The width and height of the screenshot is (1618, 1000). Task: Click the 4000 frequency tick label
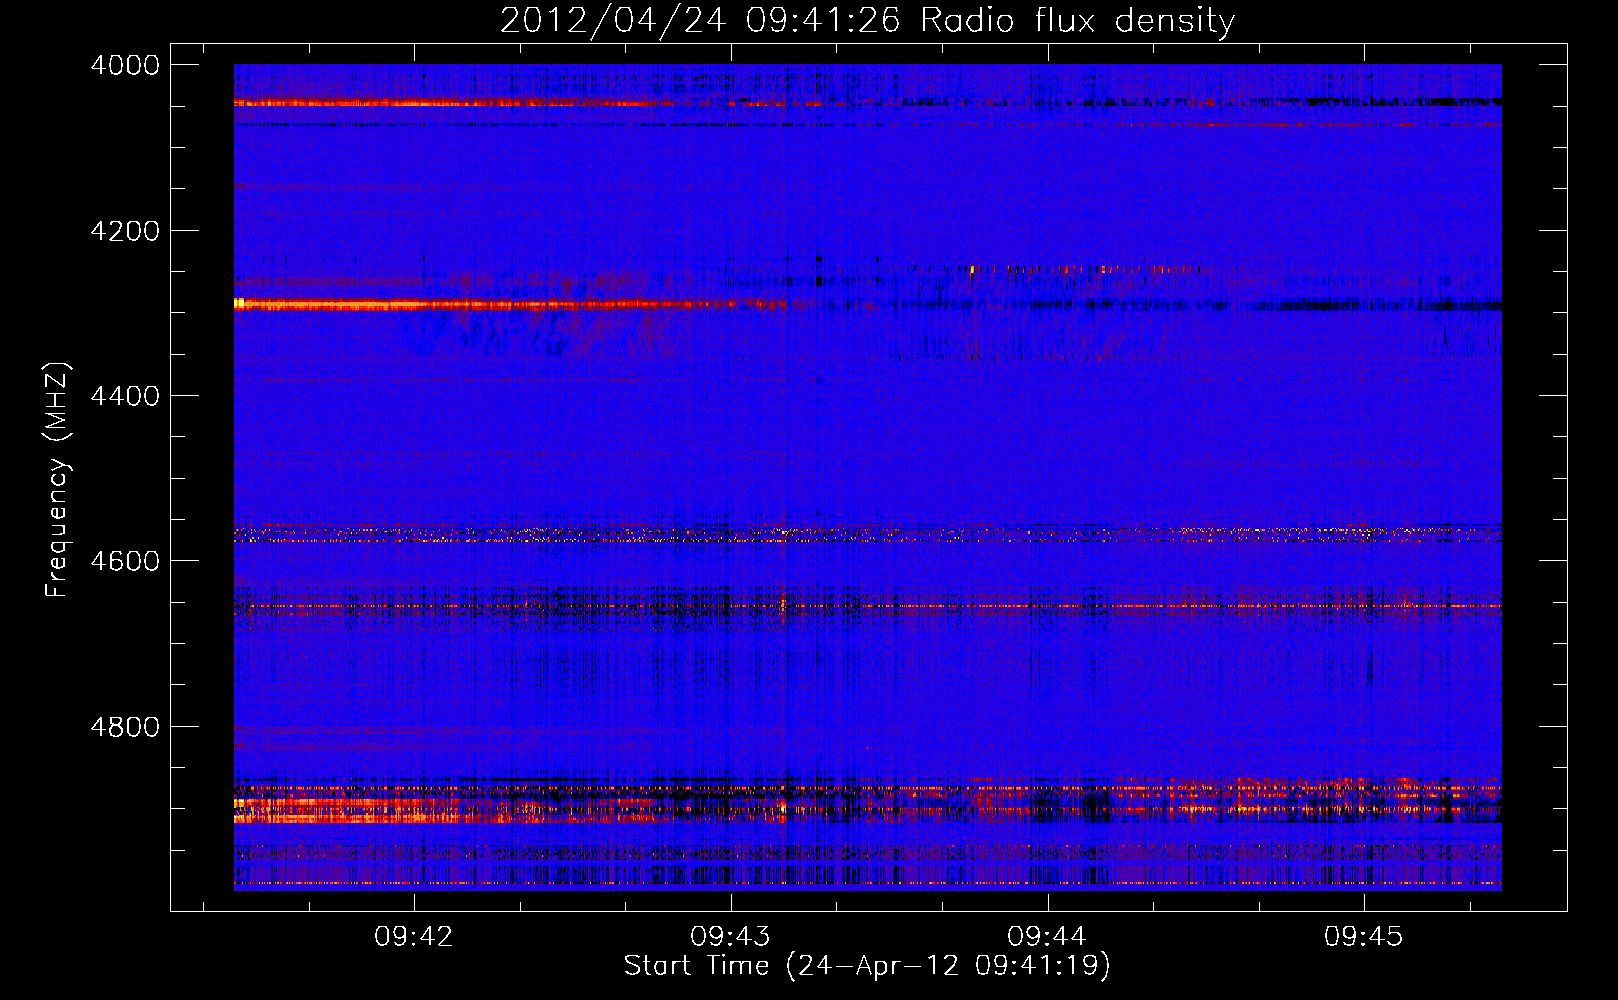pyautogui.click(x=125, y=65)
